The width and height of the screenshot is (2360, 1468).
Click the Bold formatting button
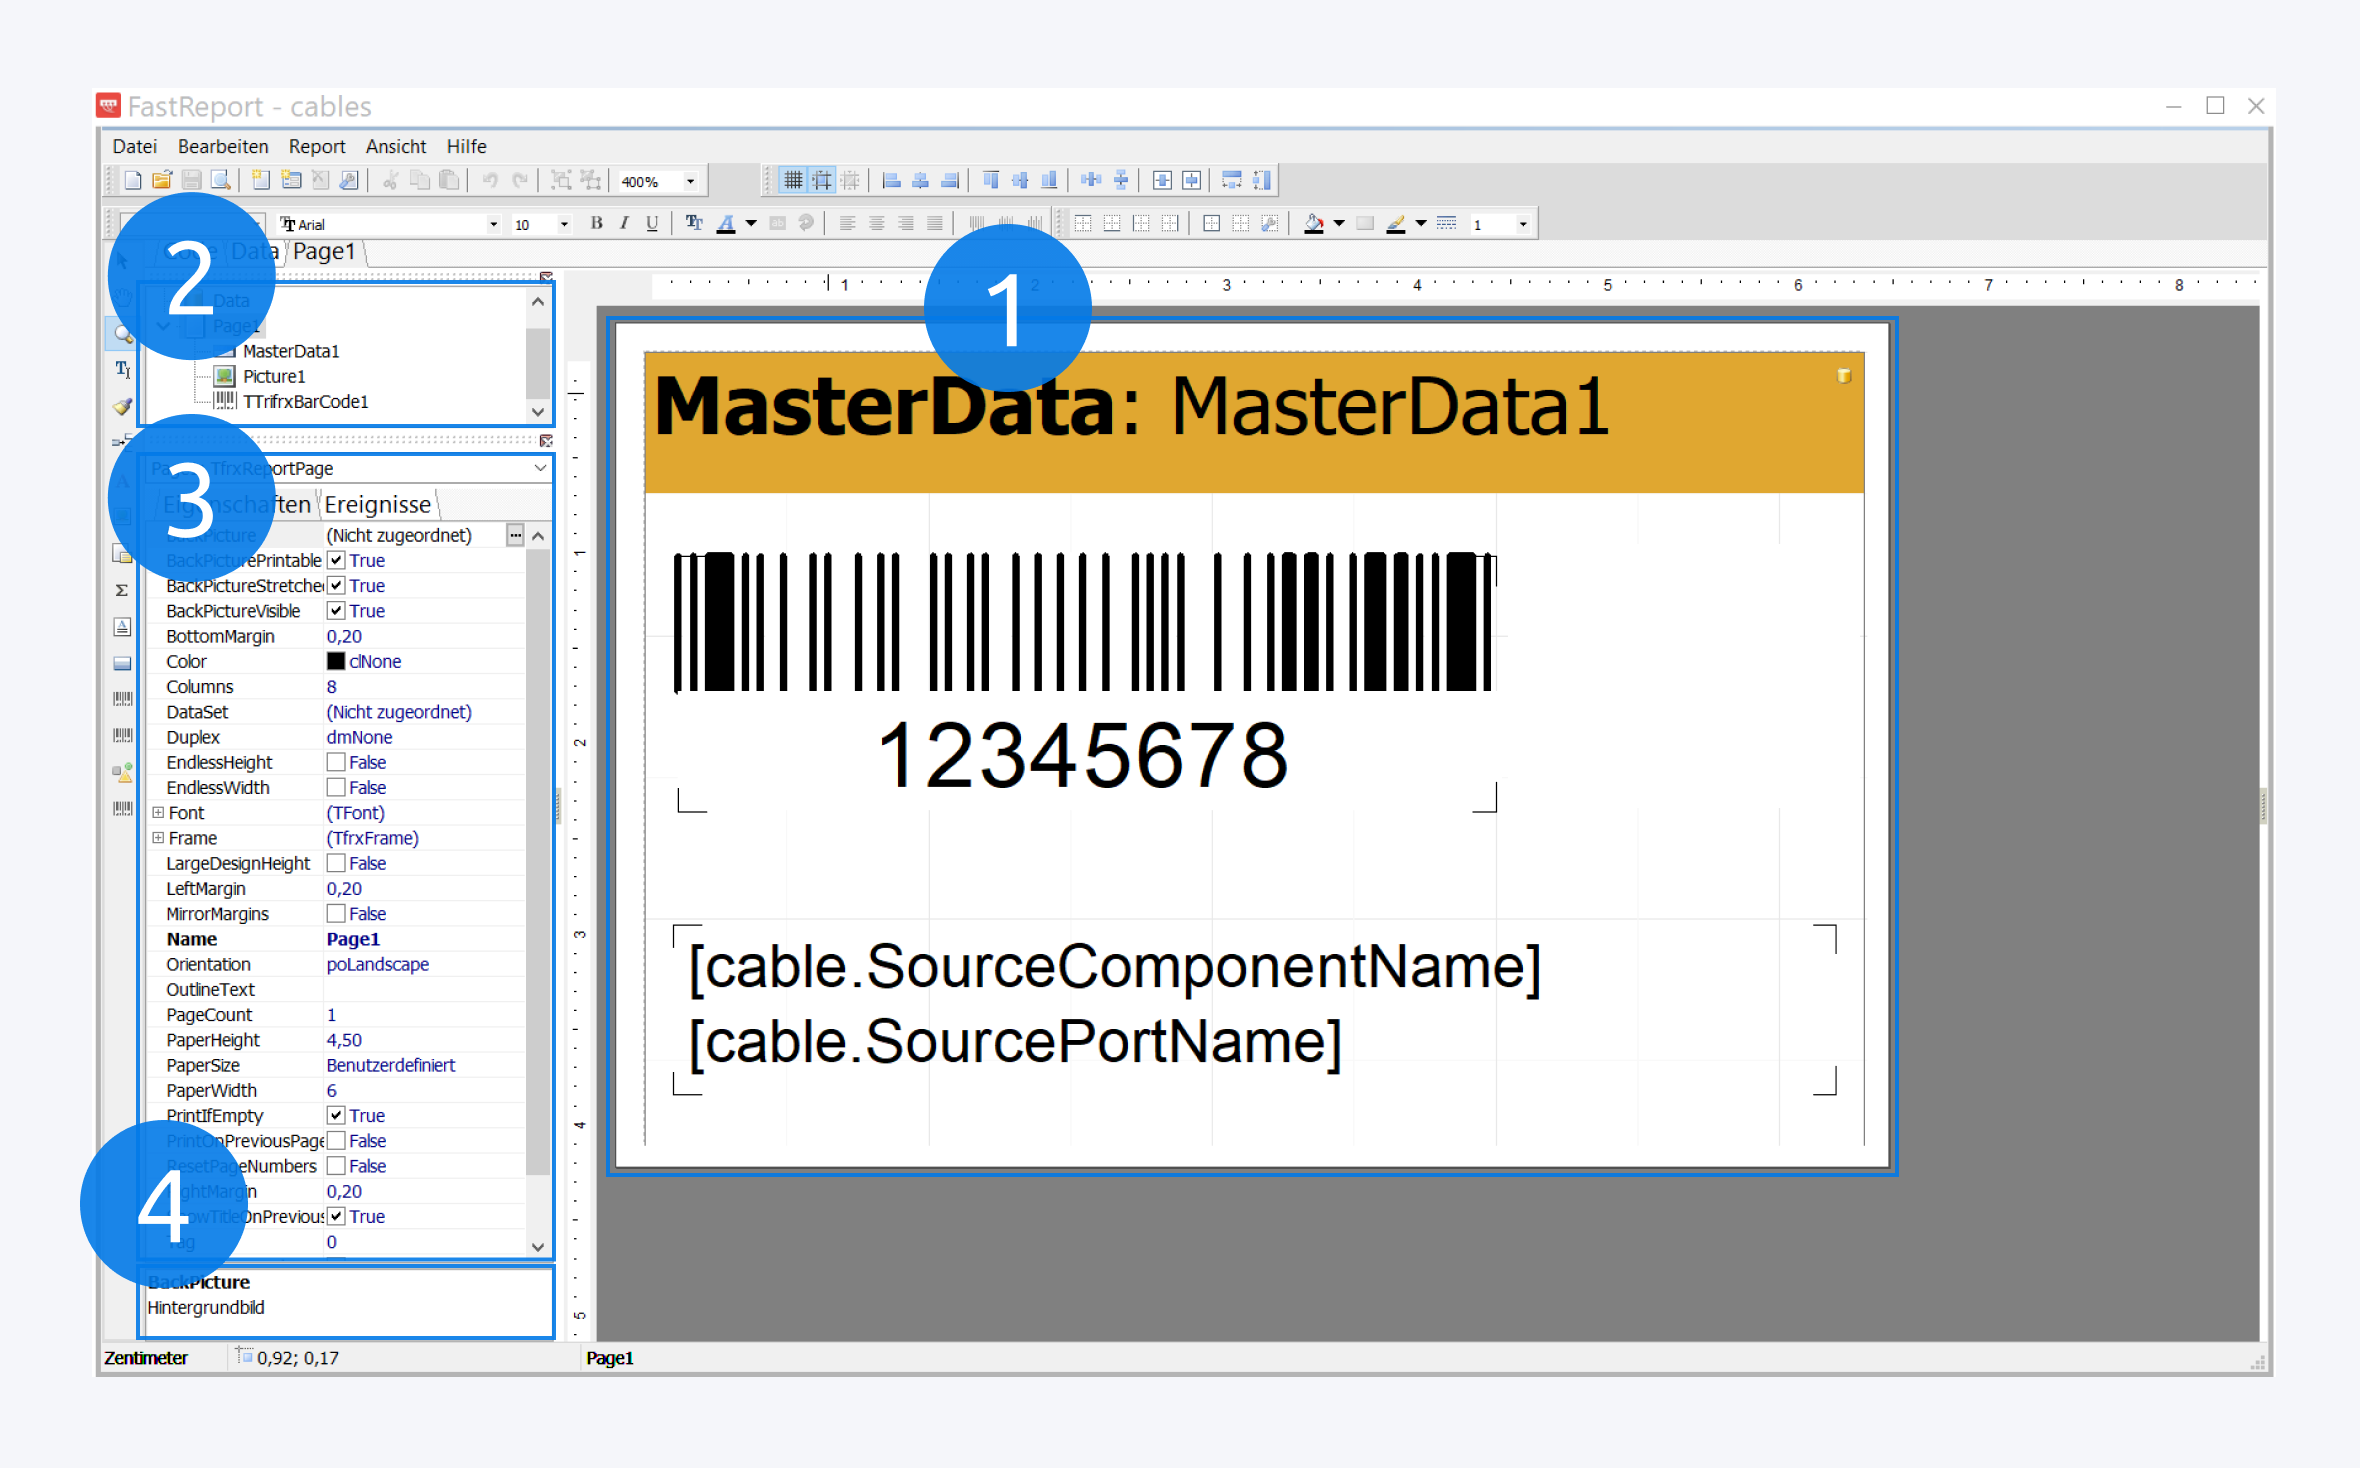click(596, 224)
